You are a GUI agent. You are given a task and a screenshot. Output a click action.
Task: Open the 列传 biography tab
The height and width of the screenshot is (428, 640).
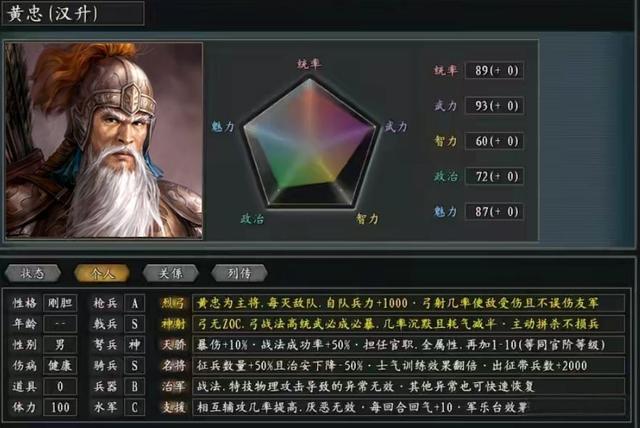240,273
